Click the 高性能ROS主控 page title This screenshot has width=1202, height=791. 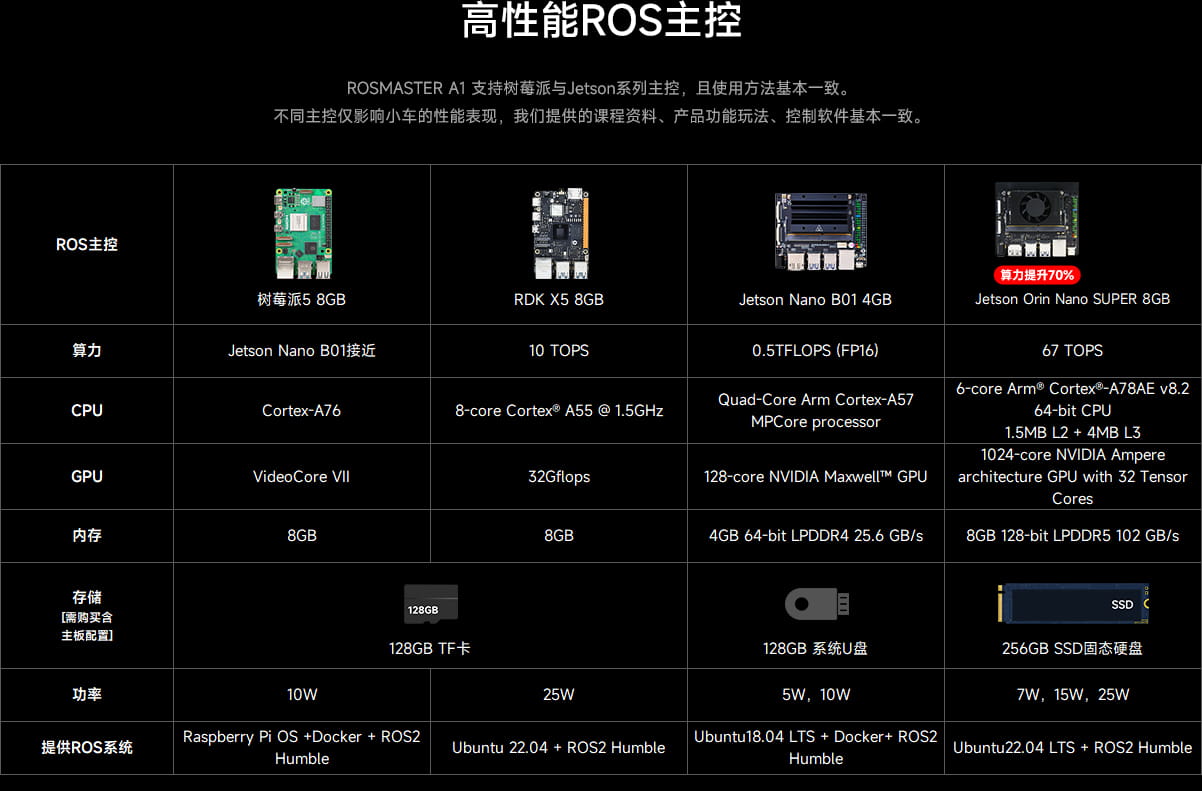point(601,21)
